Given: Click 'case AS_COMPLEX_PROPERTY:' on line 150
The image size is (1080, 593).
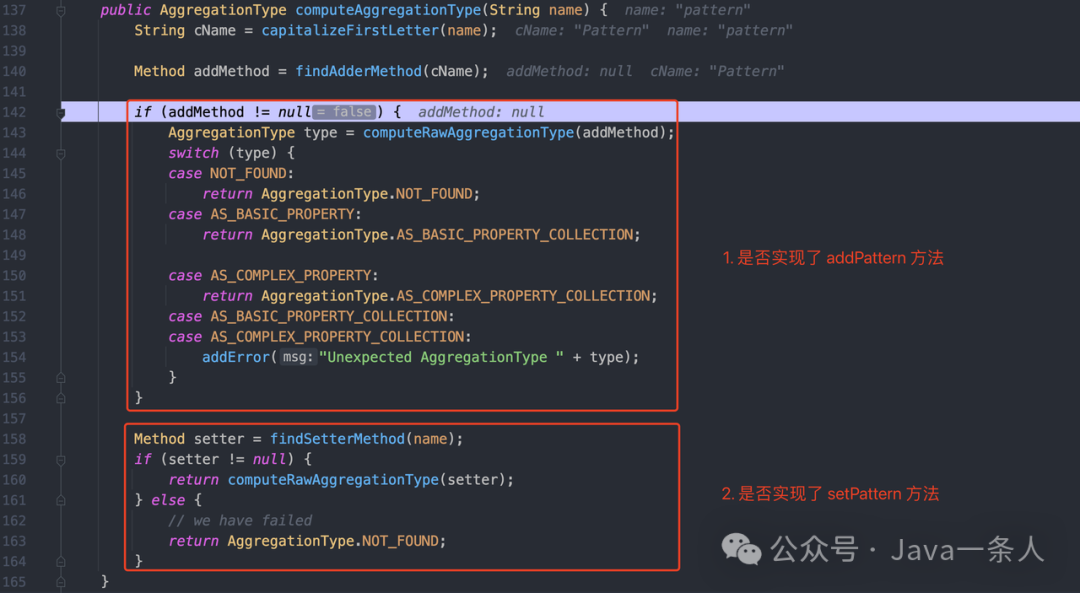Looking at the screenshot, I should (273, 275).
